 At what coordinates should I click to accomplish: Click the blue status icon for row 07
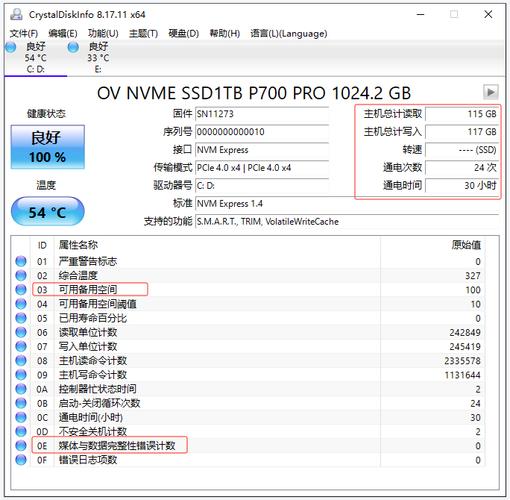(21, 346)
